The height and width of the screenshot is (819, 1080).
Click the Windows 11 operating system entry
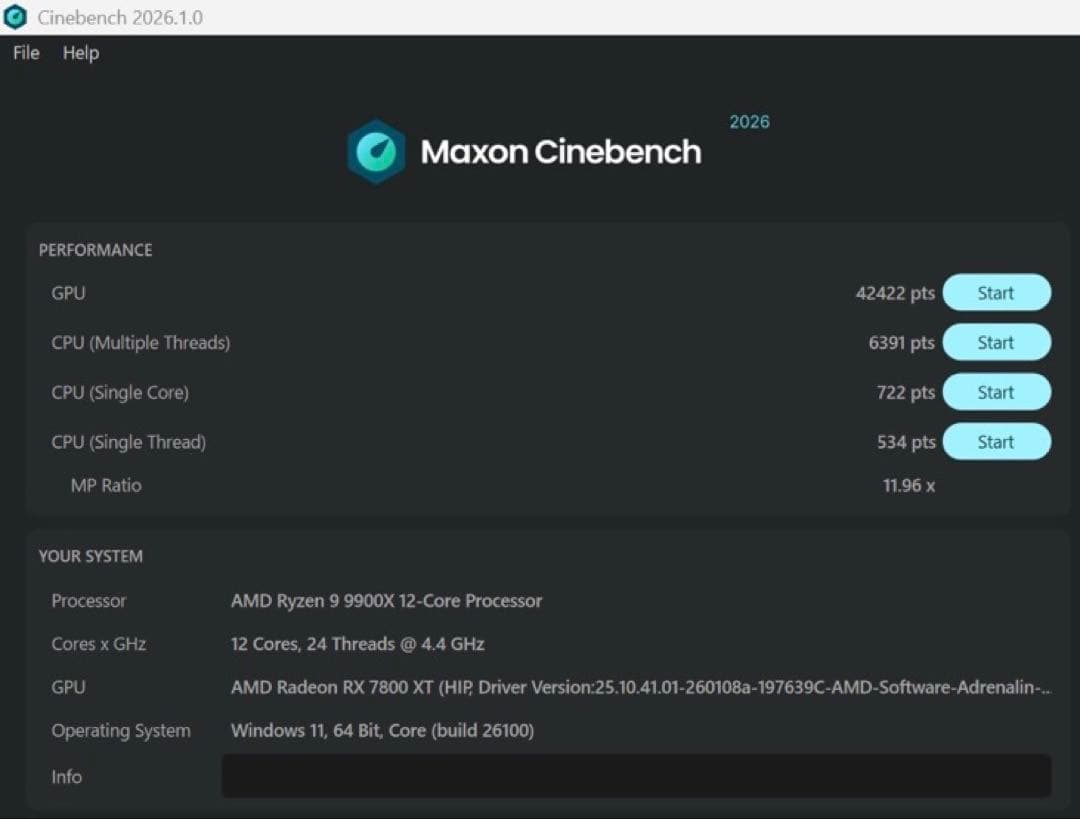pyautogui.click(x=382, y=731)
